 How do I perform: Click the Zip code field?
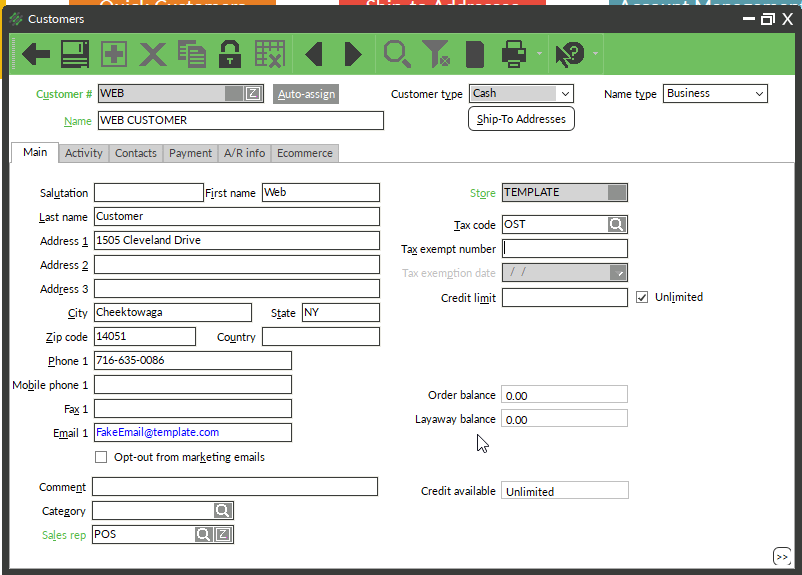tap(145, 337)
